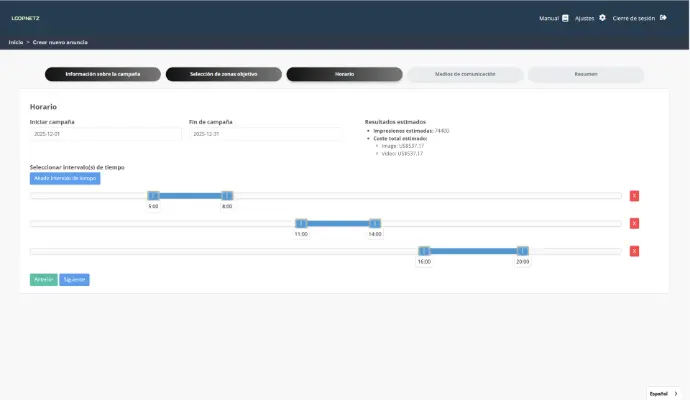Open the Iniciar campaña date picker
The height and width of the screenshot is (400, 690).
pyautogui.click(x=105, y=133)
